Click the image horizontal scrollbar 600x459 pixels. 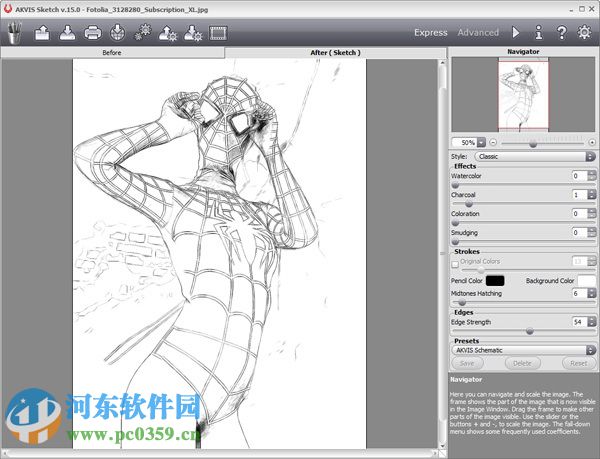(220, 454)
